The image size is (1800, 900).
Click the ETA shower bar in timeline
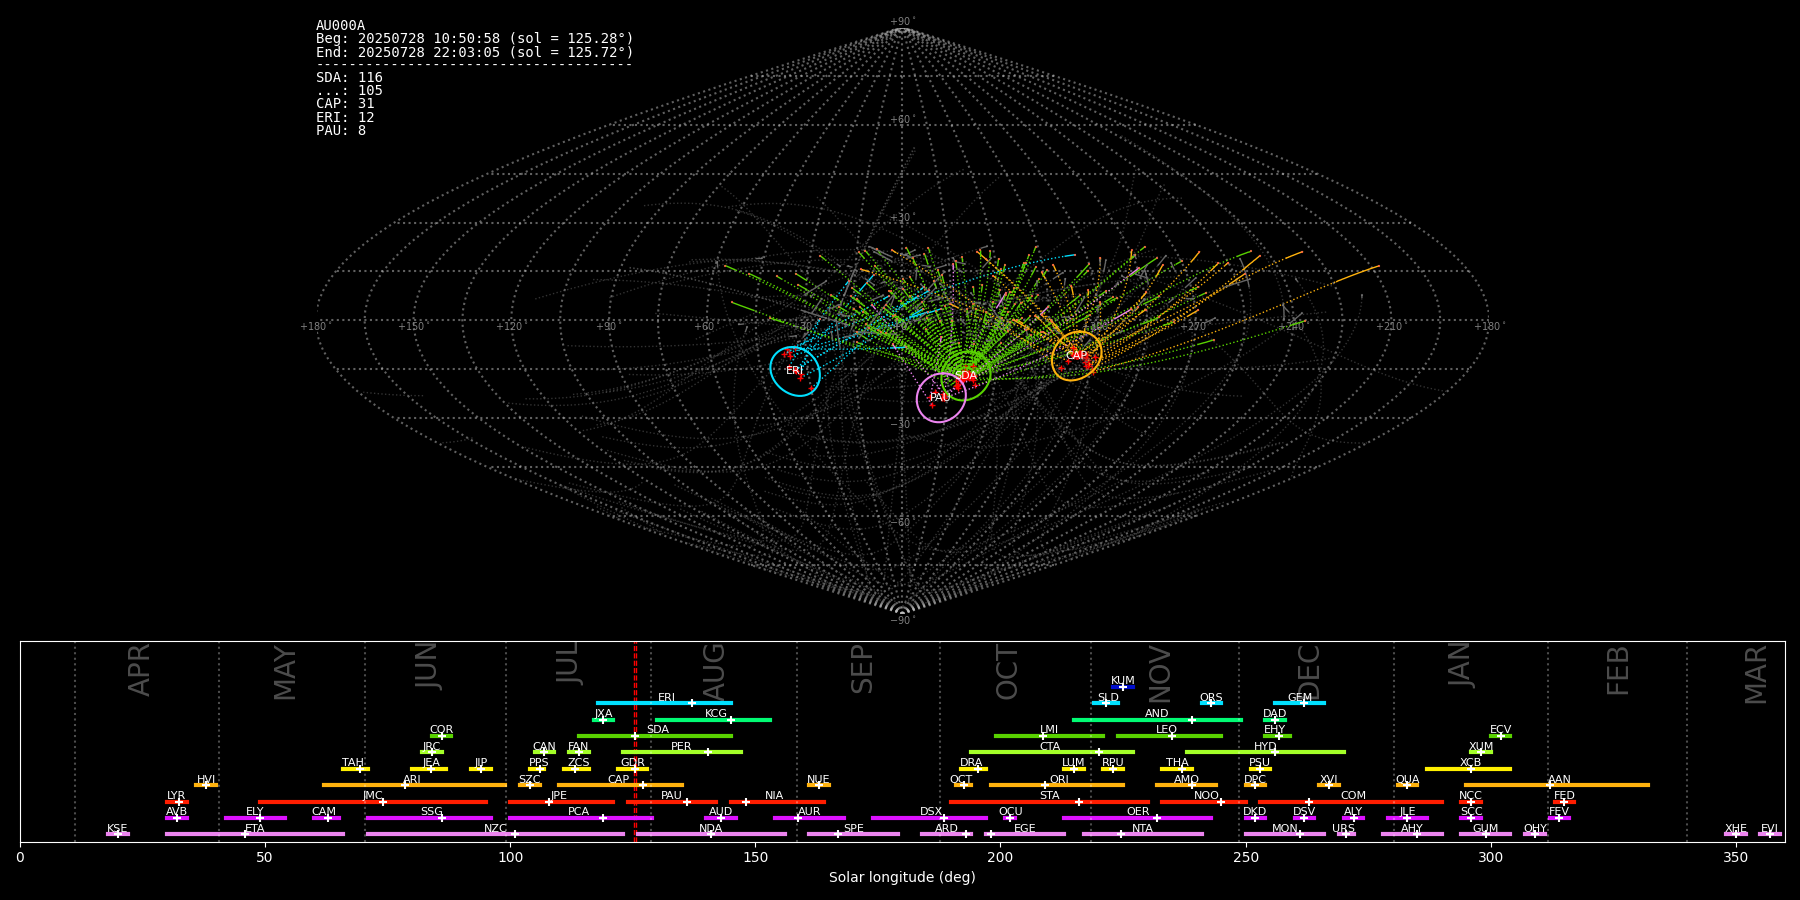[x=255, y=834]
